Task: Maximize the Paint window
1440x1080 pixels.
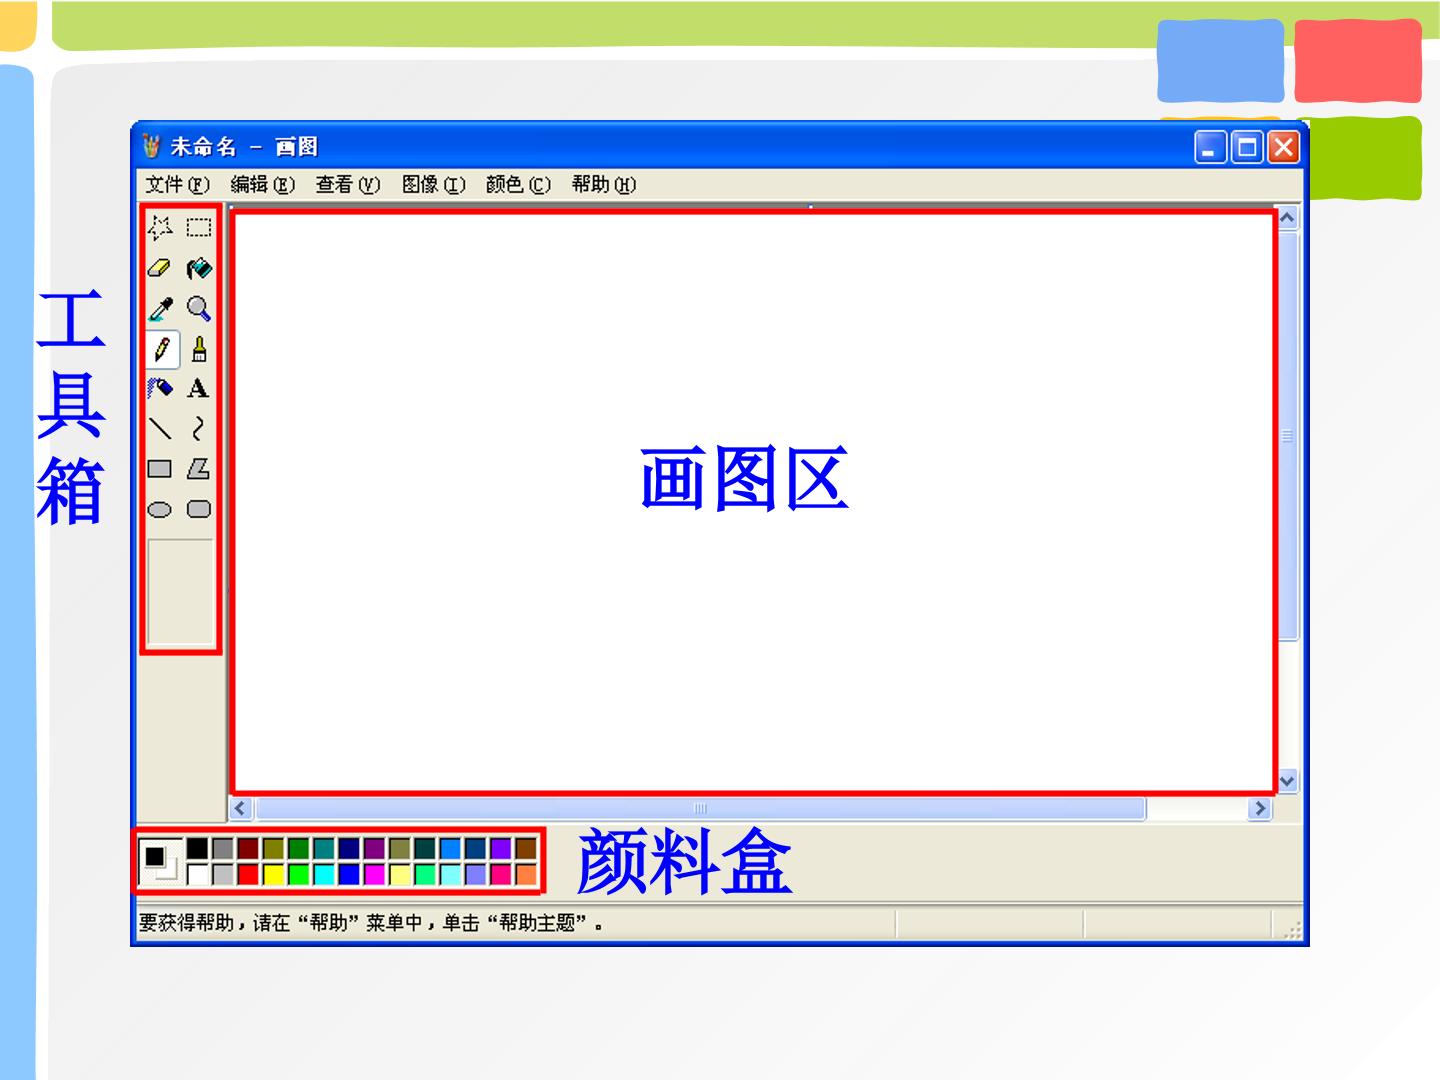Action: [1247, 147]
